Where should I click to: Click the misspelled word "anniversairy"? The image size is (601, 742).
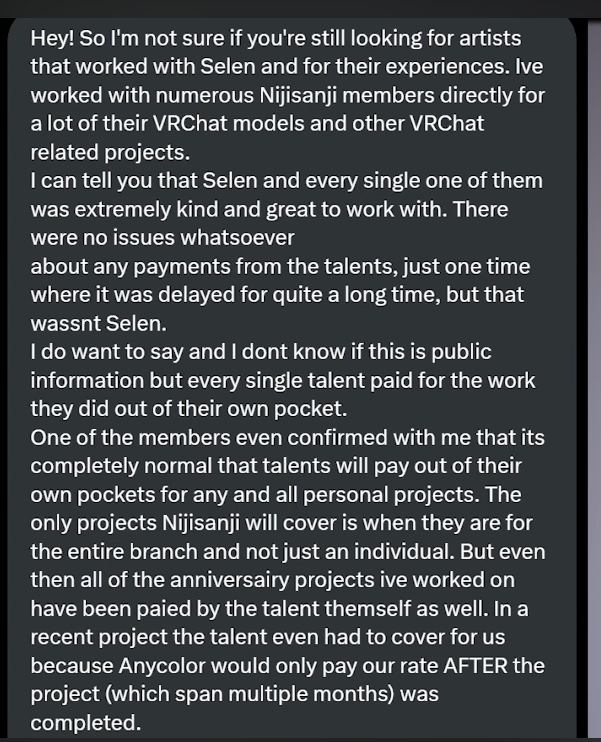point(229,581)
